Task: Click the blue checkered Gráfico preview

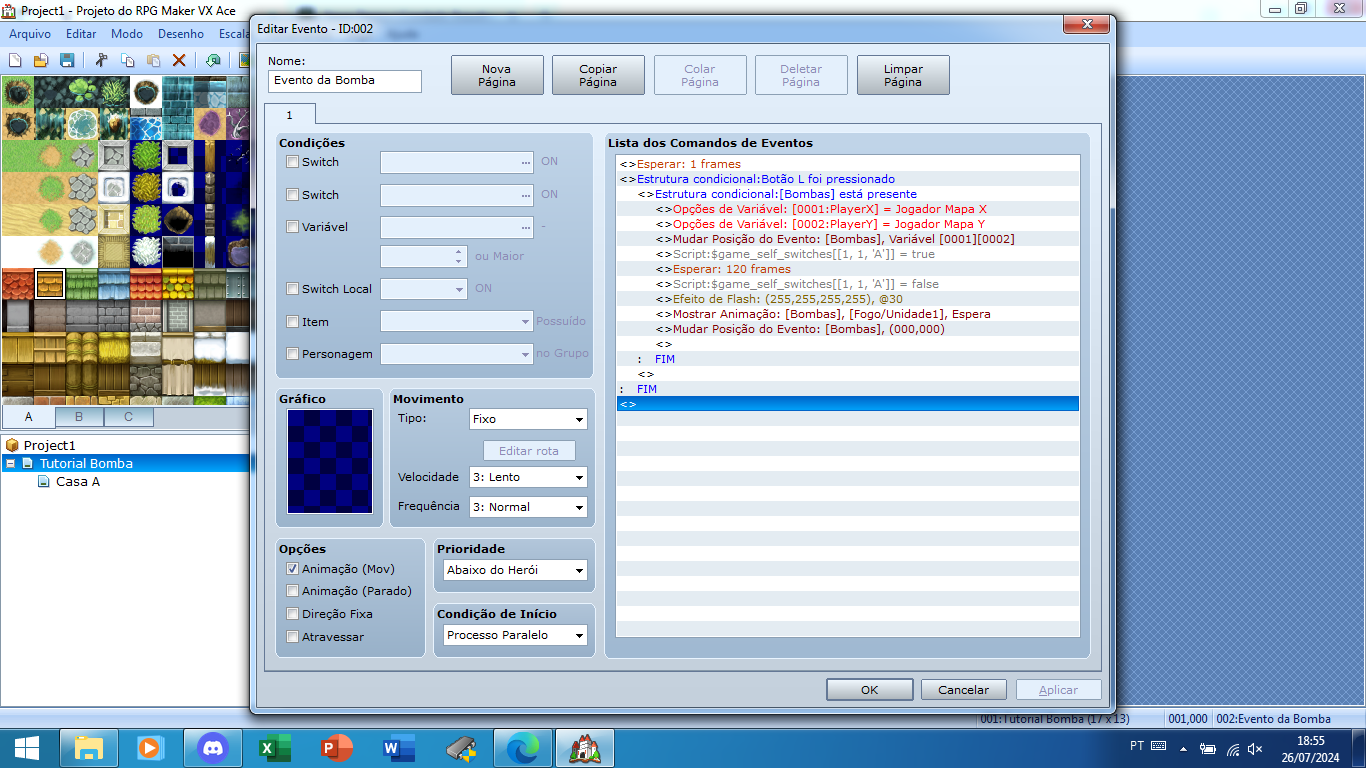Action: (x=330, y=461)
